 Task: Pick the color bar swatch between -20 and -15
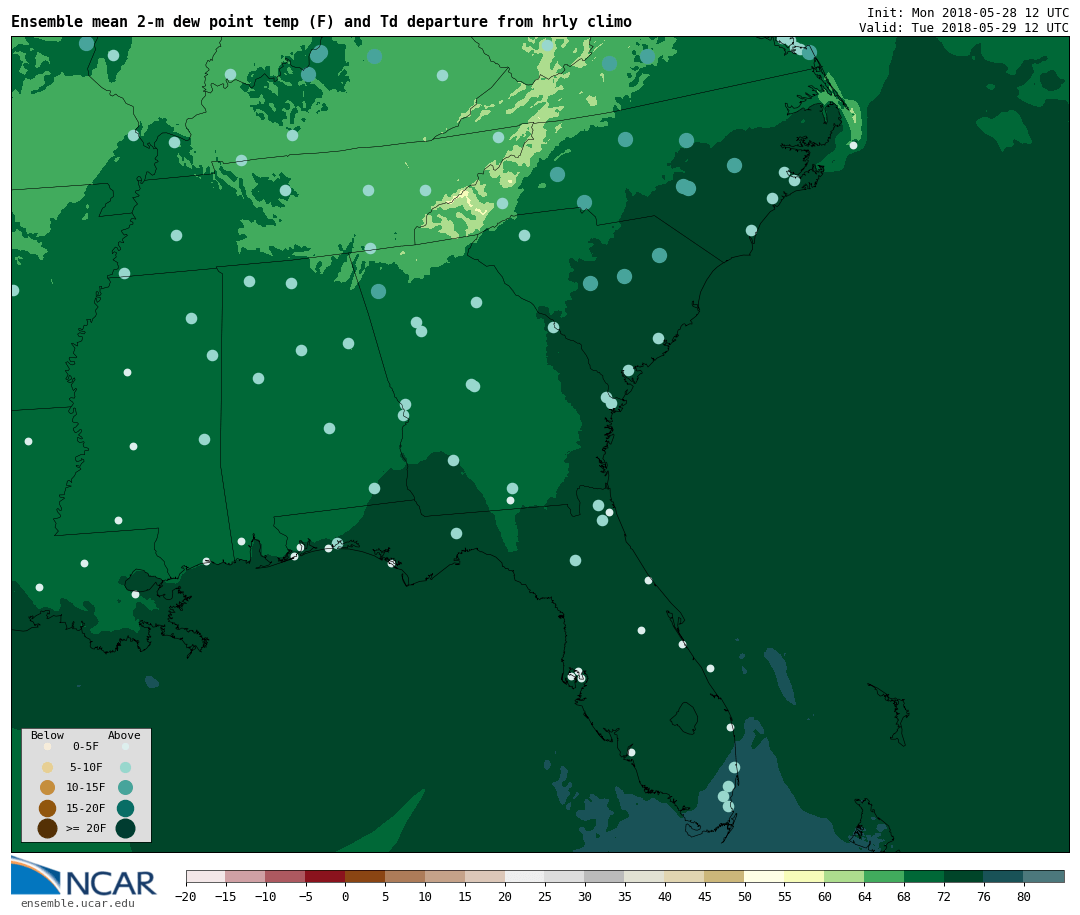206,876
